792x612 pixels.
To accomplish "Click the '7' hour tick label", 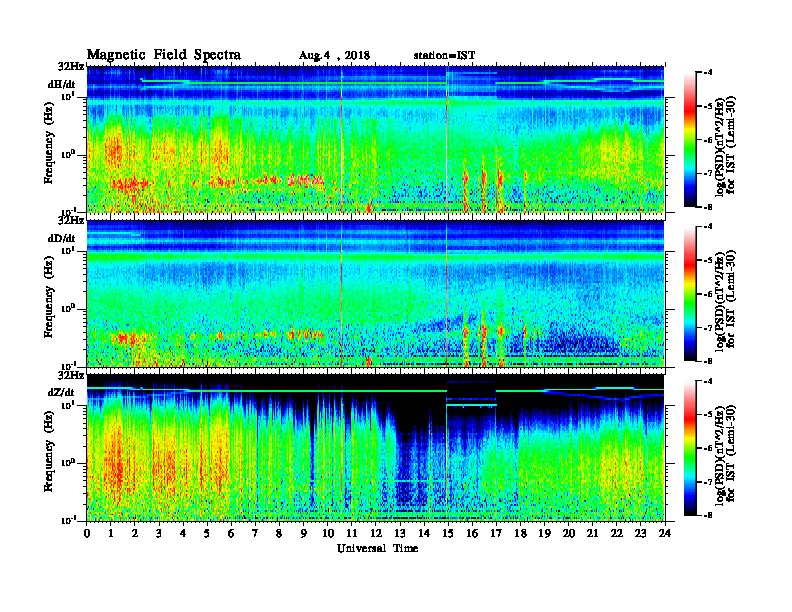I will (255, 534).
